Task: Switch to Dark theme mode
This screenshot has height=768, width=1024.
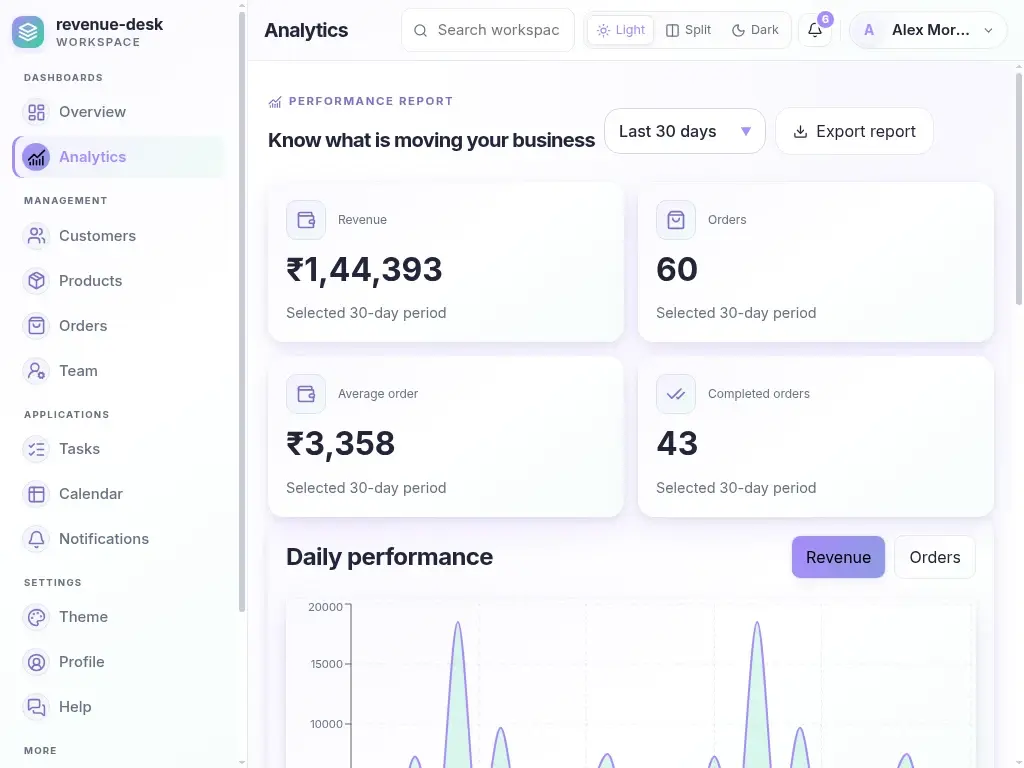Action: tap(755, 30)
